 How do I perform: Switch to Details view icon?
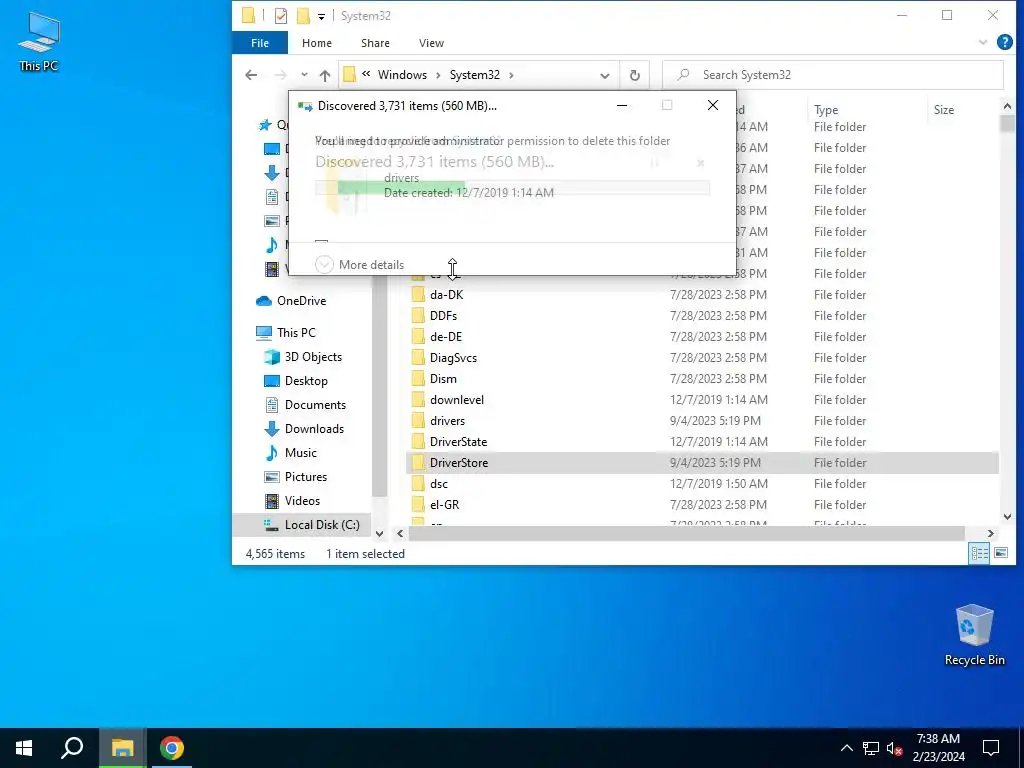[979, 554]
